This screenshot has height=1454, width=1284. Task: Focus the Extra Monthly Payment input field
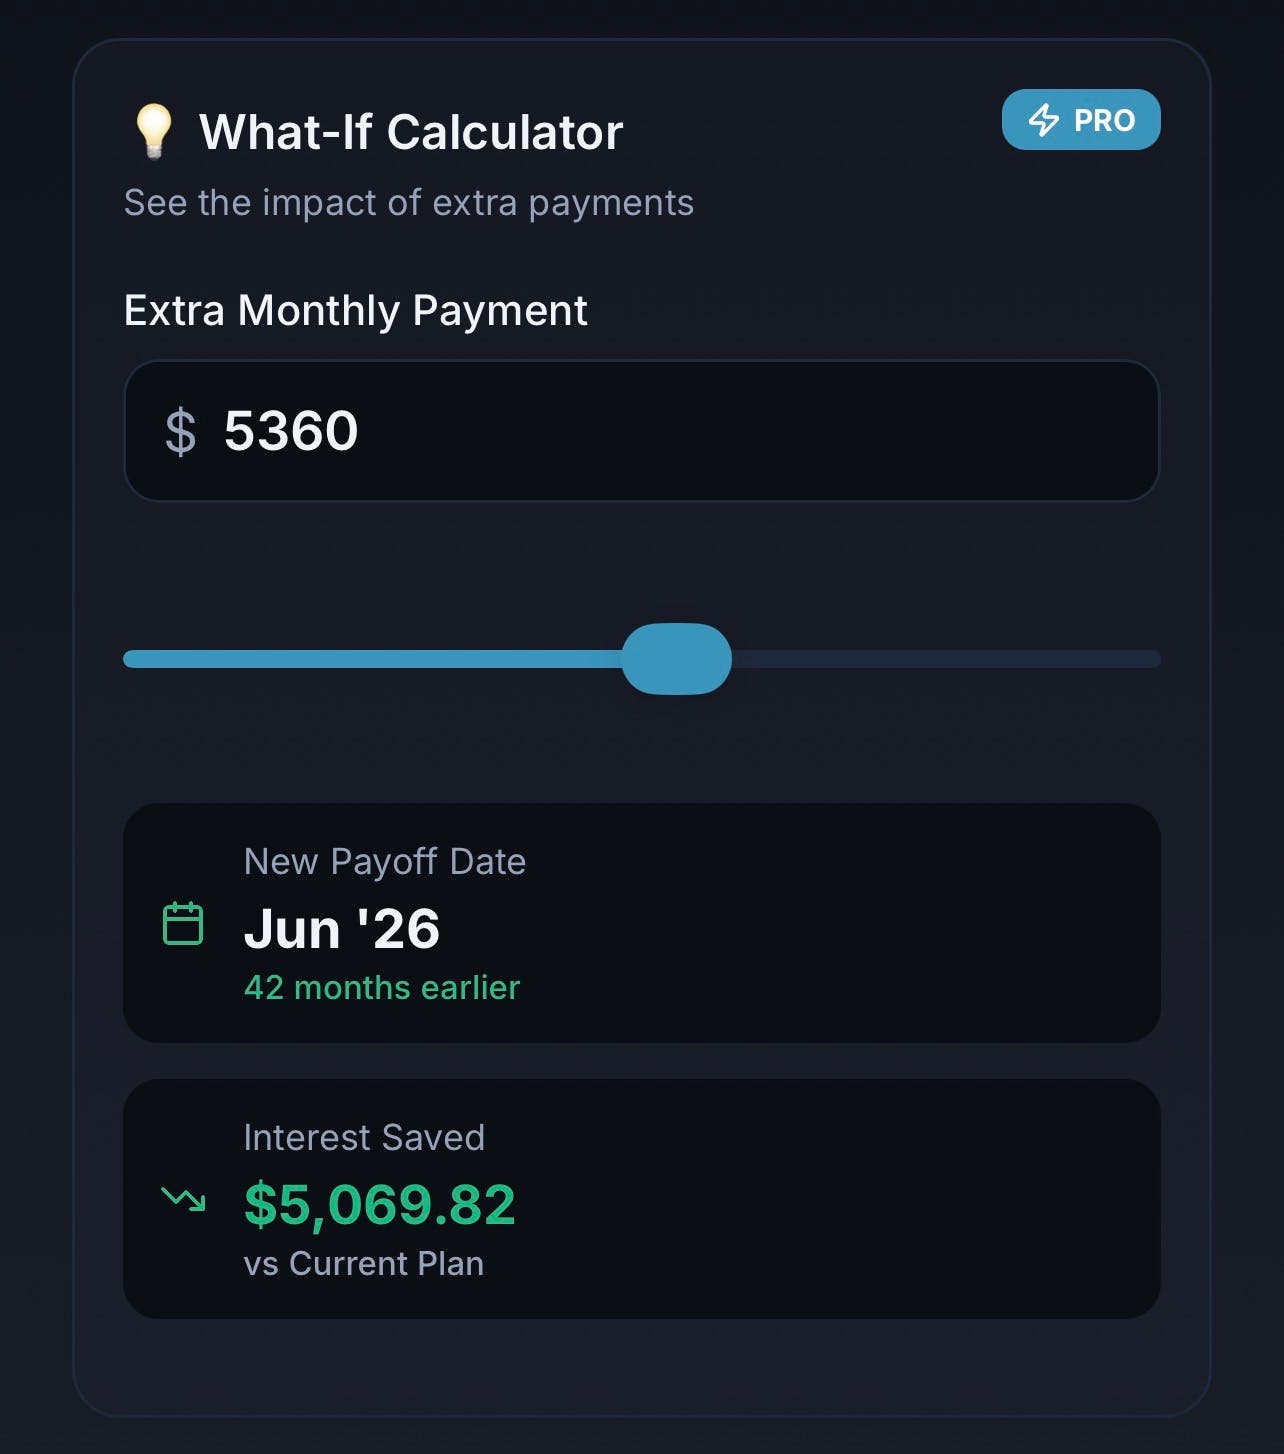[642, 431]
